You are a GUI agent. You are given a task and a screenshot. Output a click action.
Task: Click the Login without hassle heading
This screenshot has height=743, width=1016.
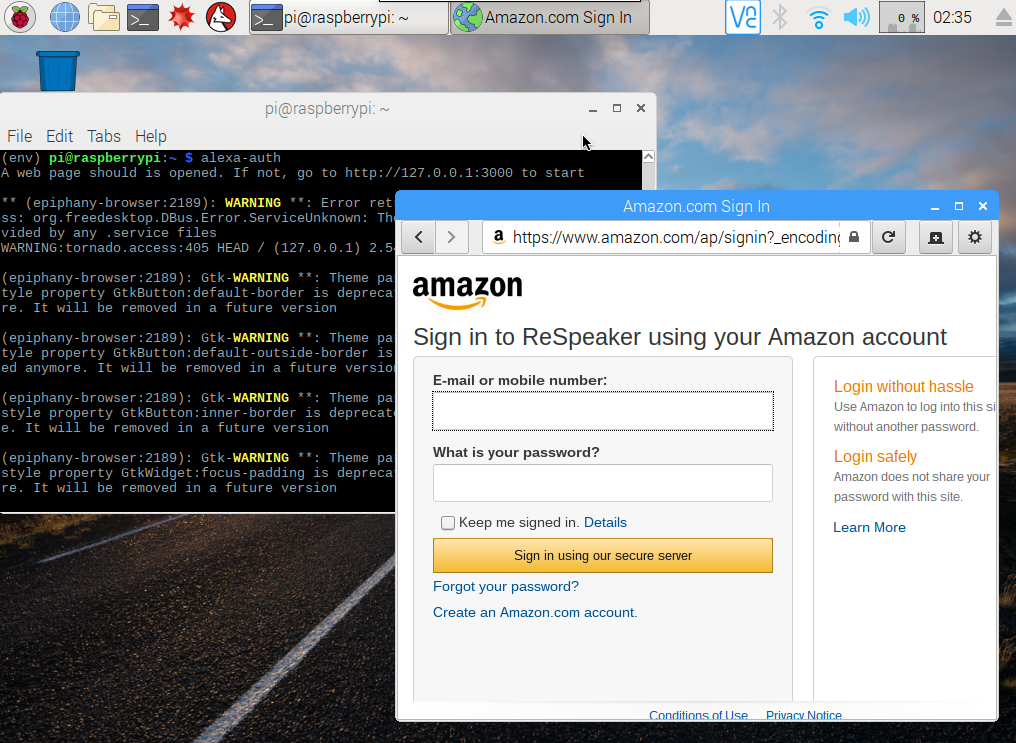pos(903,387)
